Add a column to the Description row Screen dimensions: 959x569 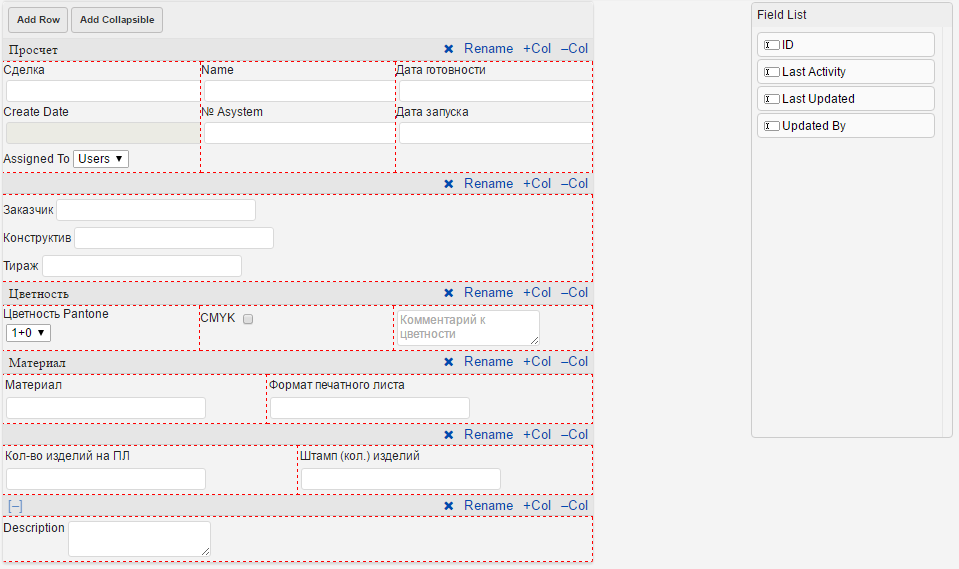tap(537, 505)
